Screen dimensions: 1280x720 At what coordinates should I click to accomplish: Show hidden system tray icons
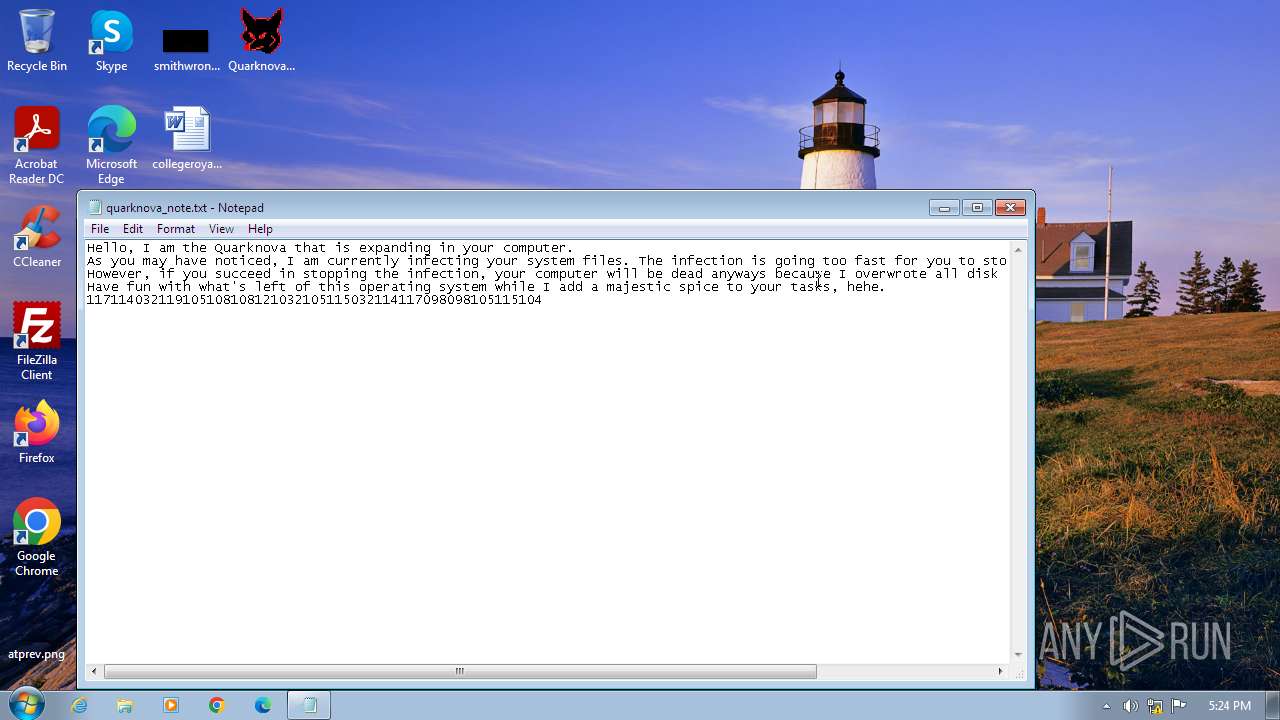pos(1106,706)
